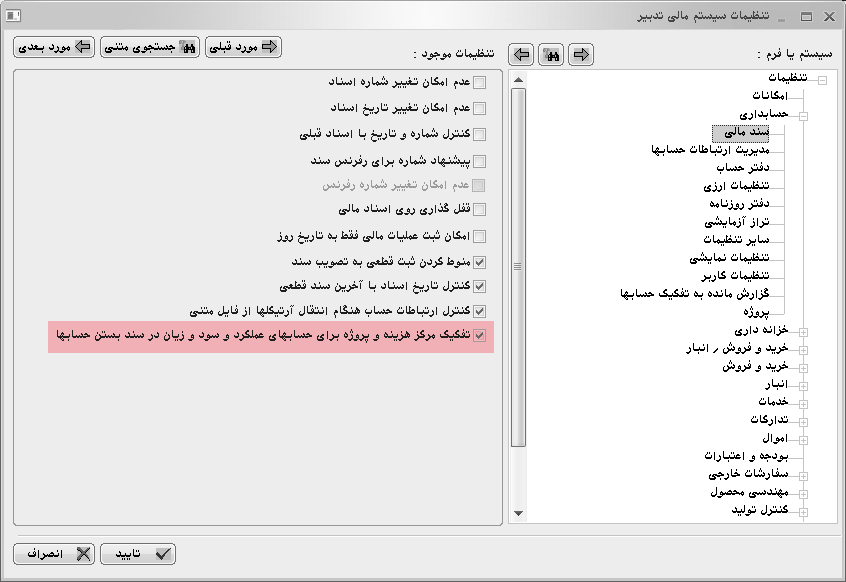Open جستجوی متنی text search
This screenshot has height=582, width=846.
(150, 47)
